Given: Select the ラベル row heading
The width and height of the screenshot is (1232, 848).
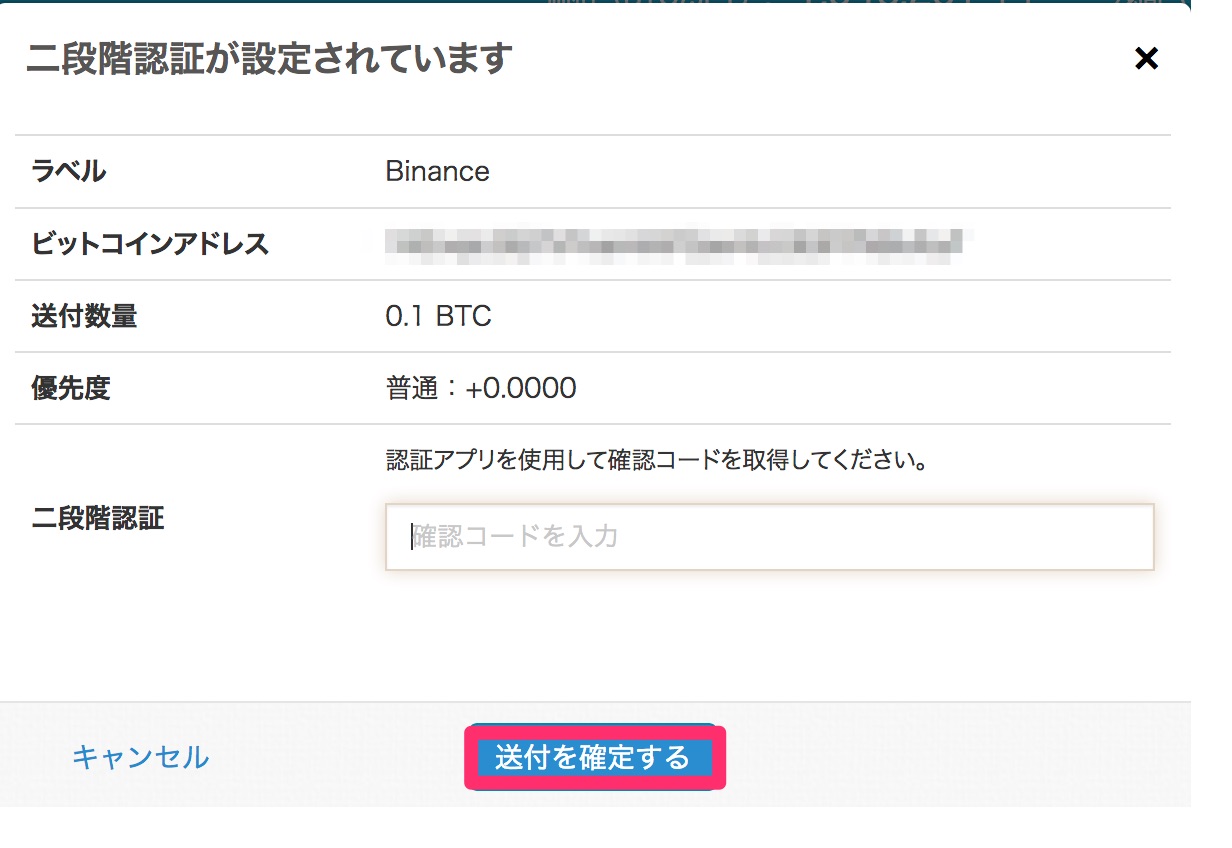Looking at the screenshot, I should coord(69,171).
